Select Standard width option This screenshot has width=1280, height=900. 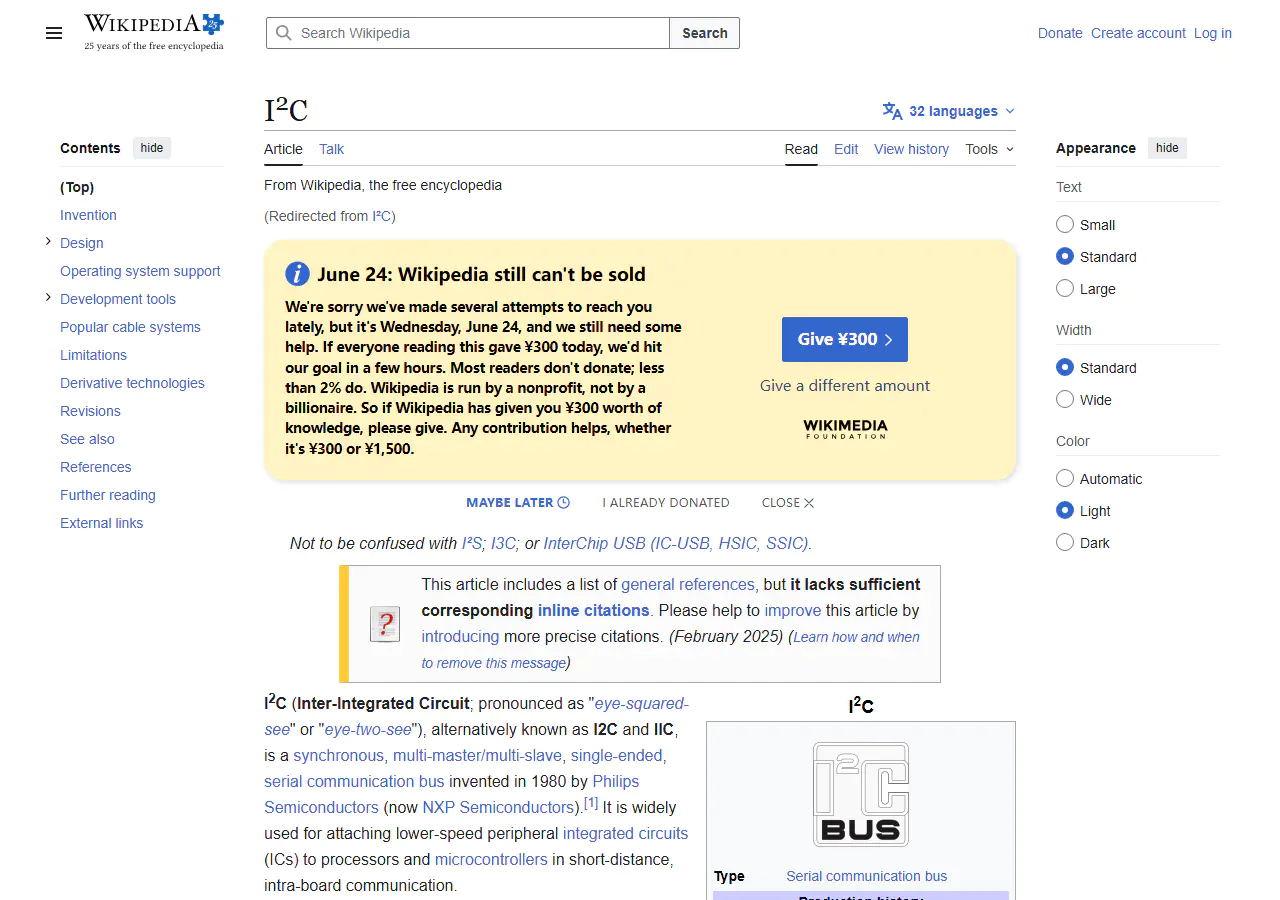point(1065,368)
